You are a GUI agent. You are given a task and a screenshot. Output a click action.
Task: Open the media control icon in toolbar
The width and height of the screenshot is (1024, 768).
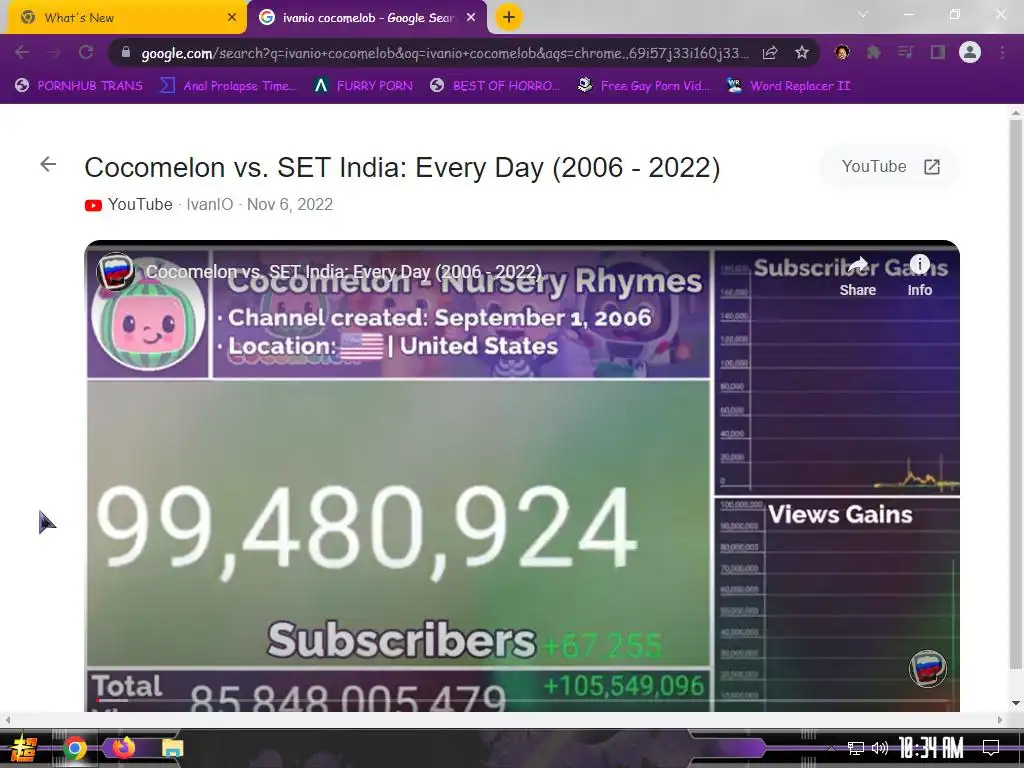click(905, 52)
